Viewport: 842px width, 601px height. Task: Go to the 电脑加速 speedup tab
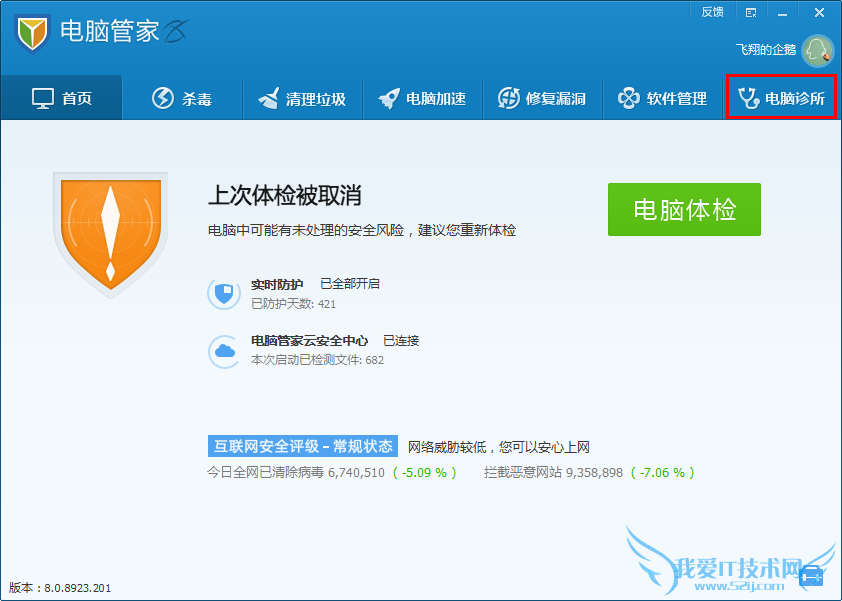[423, 98]
